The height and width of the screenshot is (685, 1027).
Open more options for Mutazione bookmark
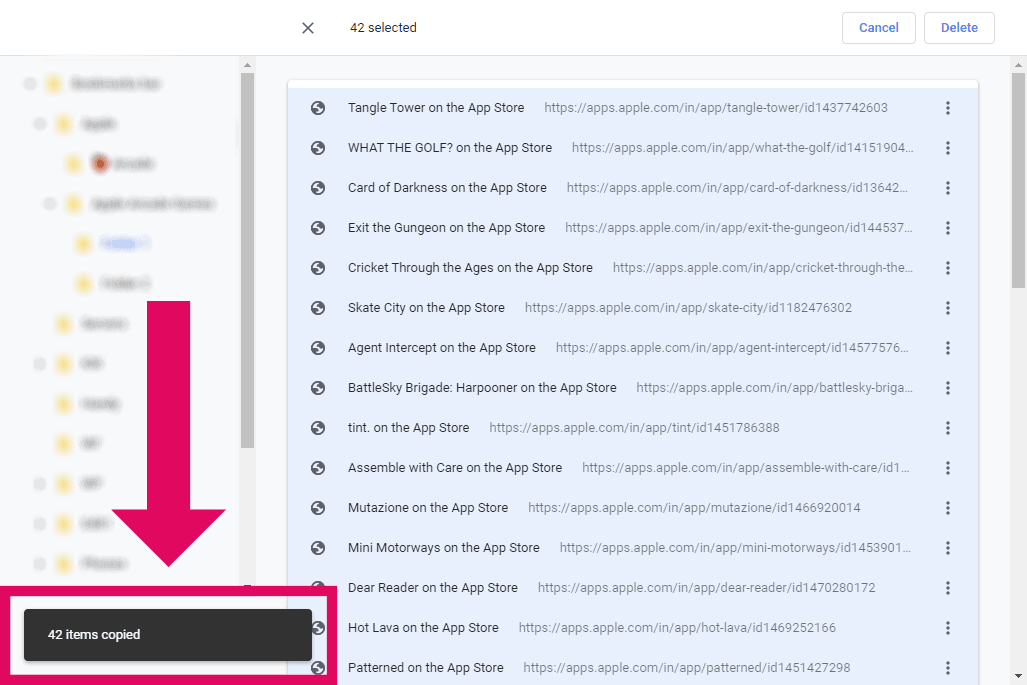click(x=948, y=508)
